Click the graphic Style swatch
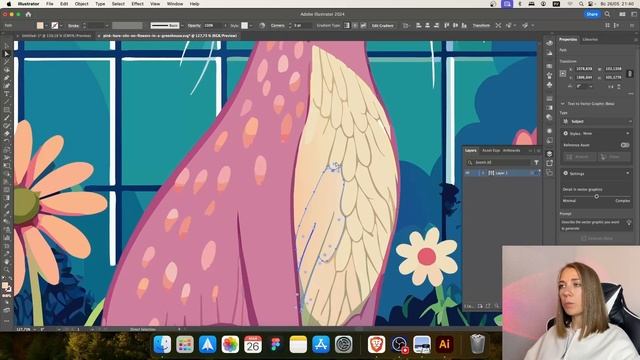Screen dimensions: 640x360 pos(244,25)
